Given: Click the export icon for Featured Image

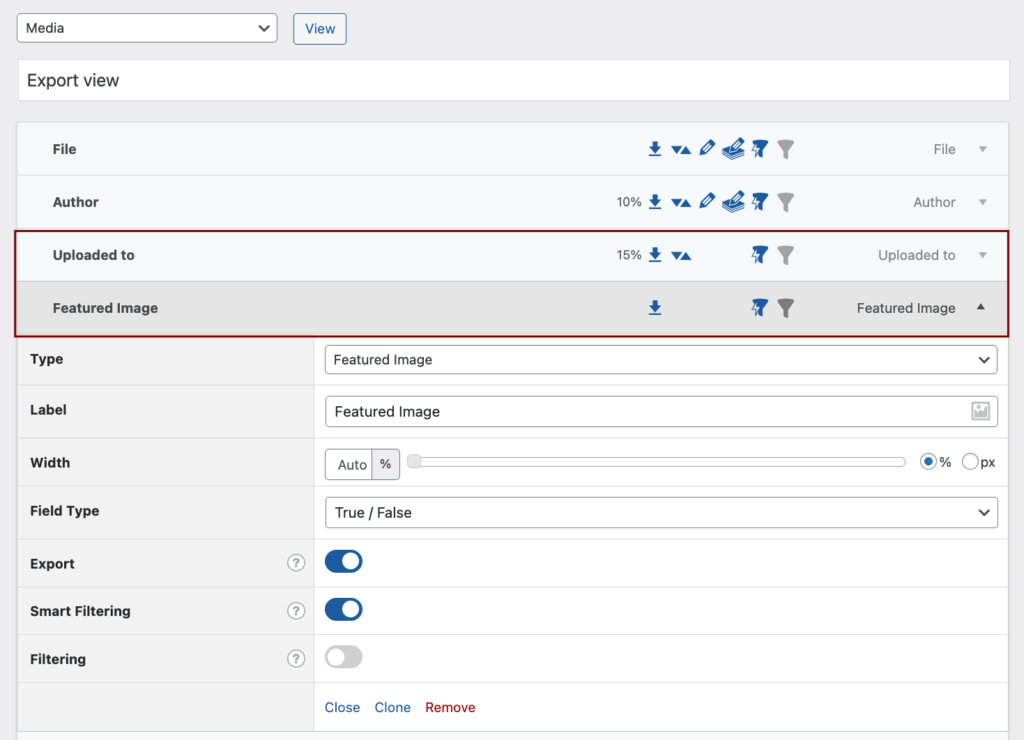Looking at the screenshot, I should tap(655, 307).
